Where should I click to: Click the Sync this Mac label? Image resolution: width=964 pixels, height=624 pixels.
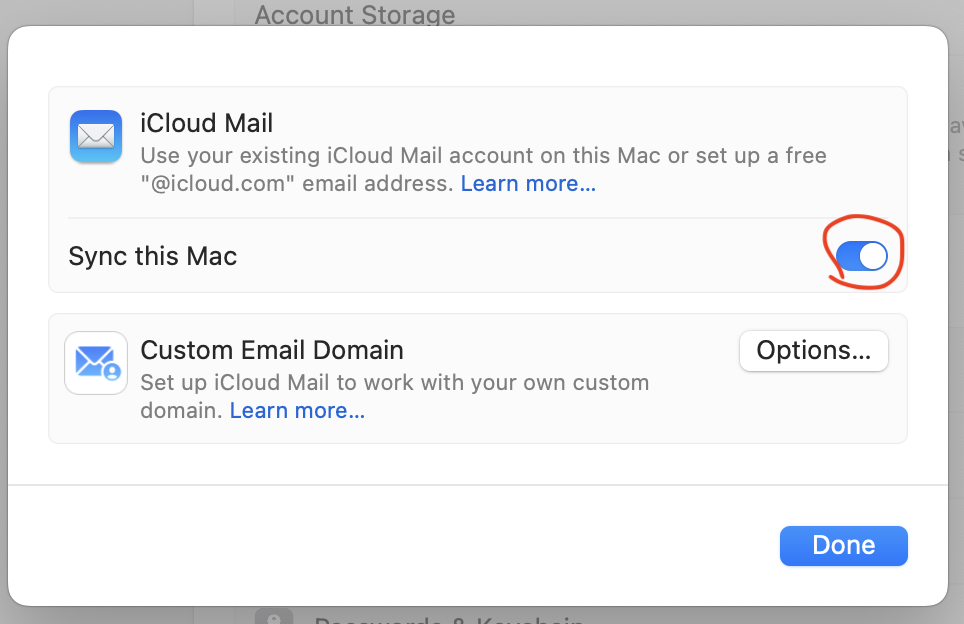[152, 256]
